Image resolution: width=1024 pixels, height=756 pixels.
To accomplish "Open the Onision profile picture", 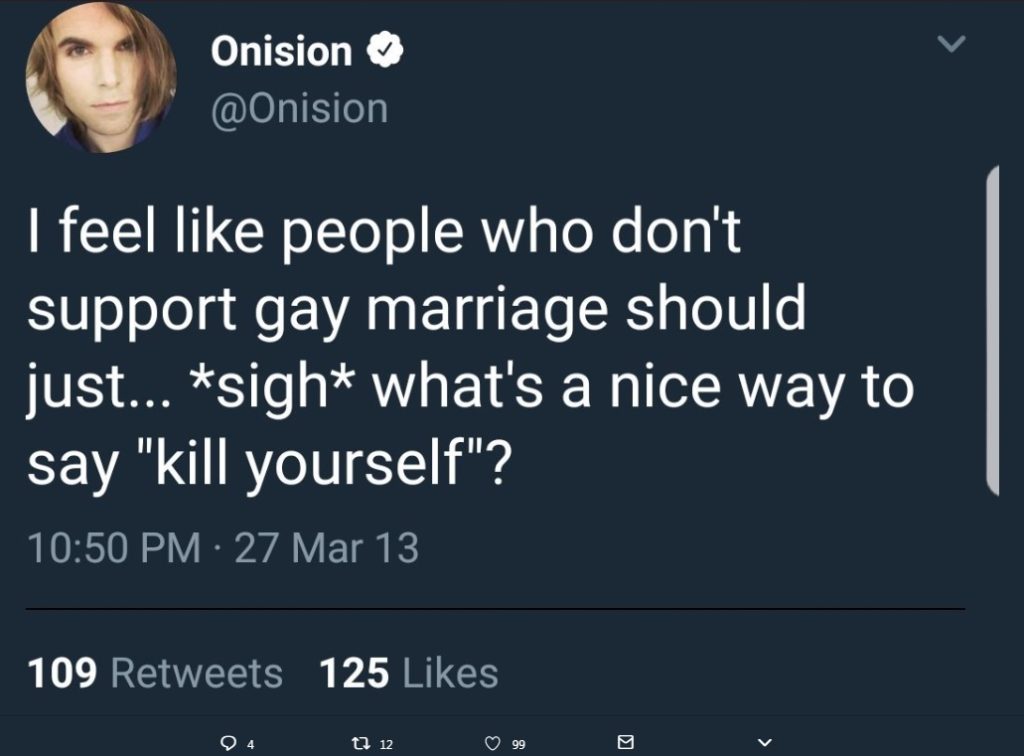I will click(101, 78).
